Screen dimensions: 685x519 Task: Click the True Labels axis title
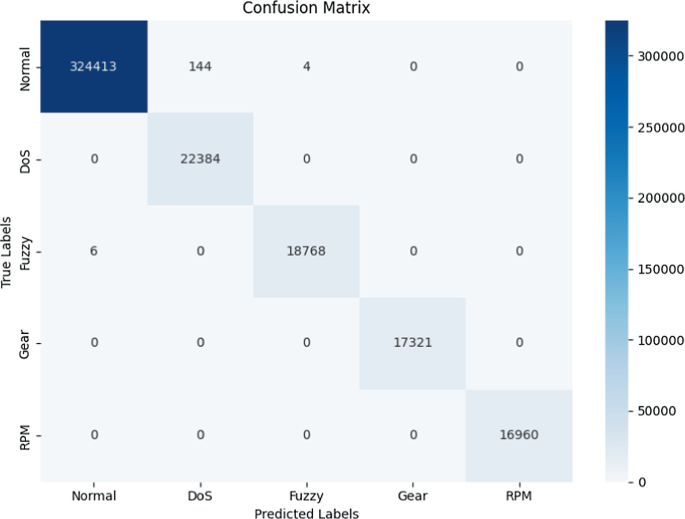tap(6, 252)
